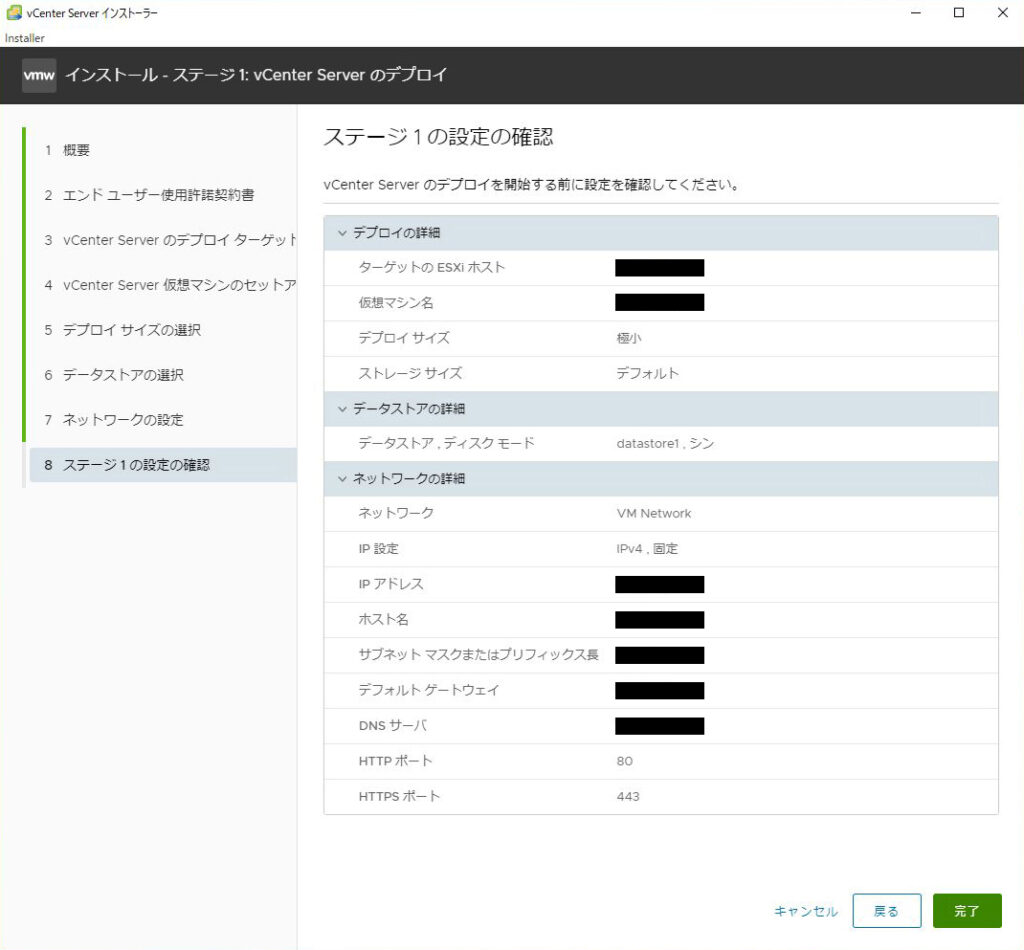
Task: Collapse the ネットワークの詳細 section
Action: (342, 479)
